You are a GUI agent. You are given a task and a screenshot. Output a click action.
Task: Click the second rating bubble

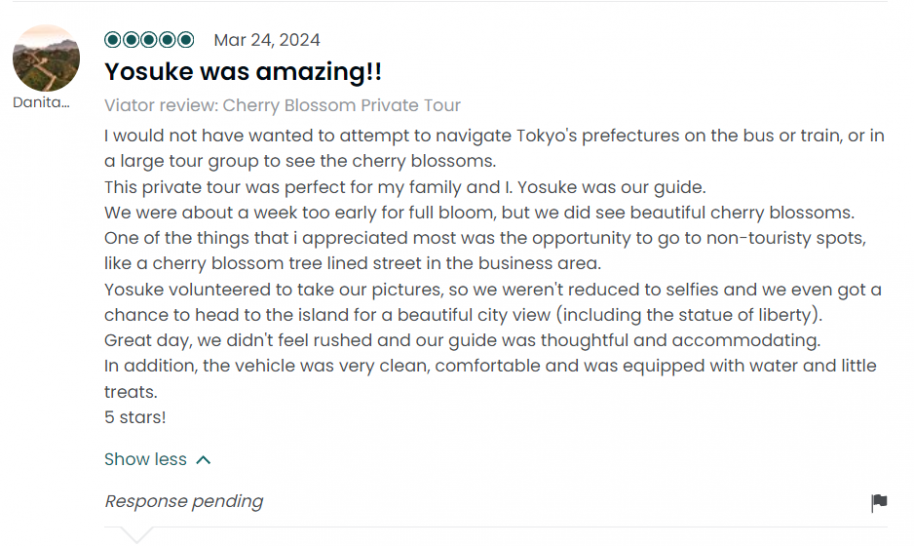point(131,40)
